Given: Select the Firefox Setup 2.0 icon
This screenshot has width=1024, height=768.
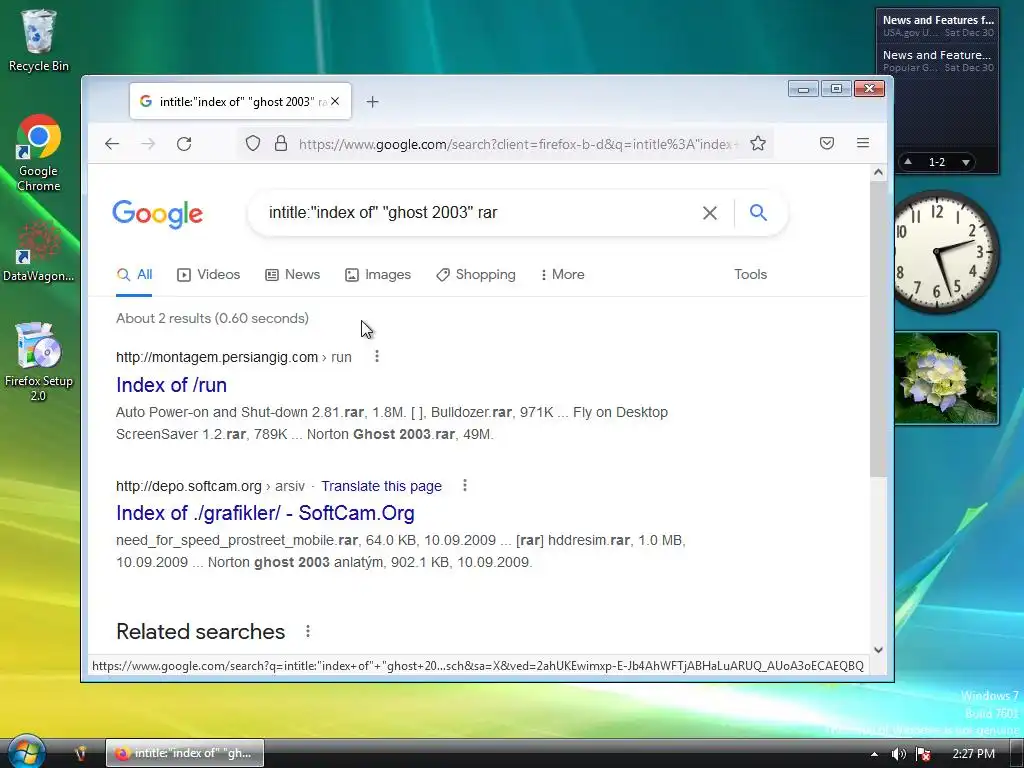Looking at the screenshot, I should tap(39, 361).
